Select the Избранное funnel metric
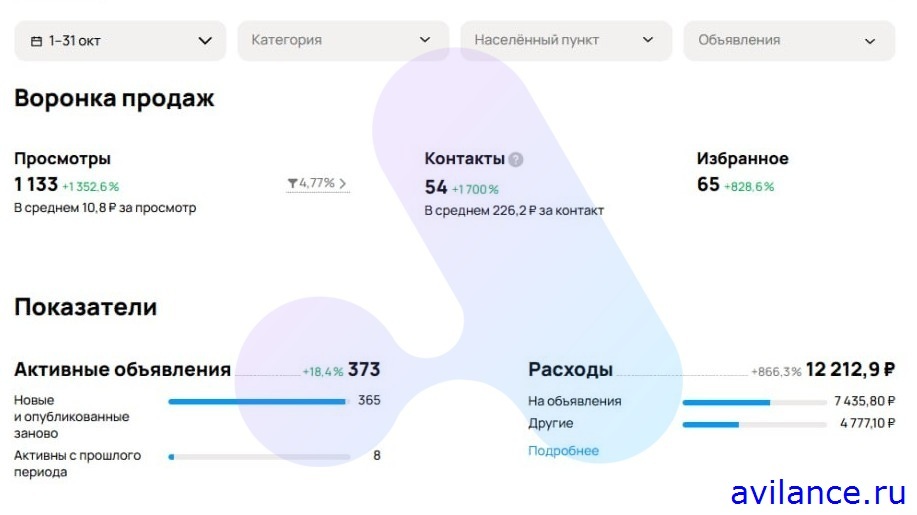The height and width of the screenshot is (515, 917). click(x=742, y=159)
